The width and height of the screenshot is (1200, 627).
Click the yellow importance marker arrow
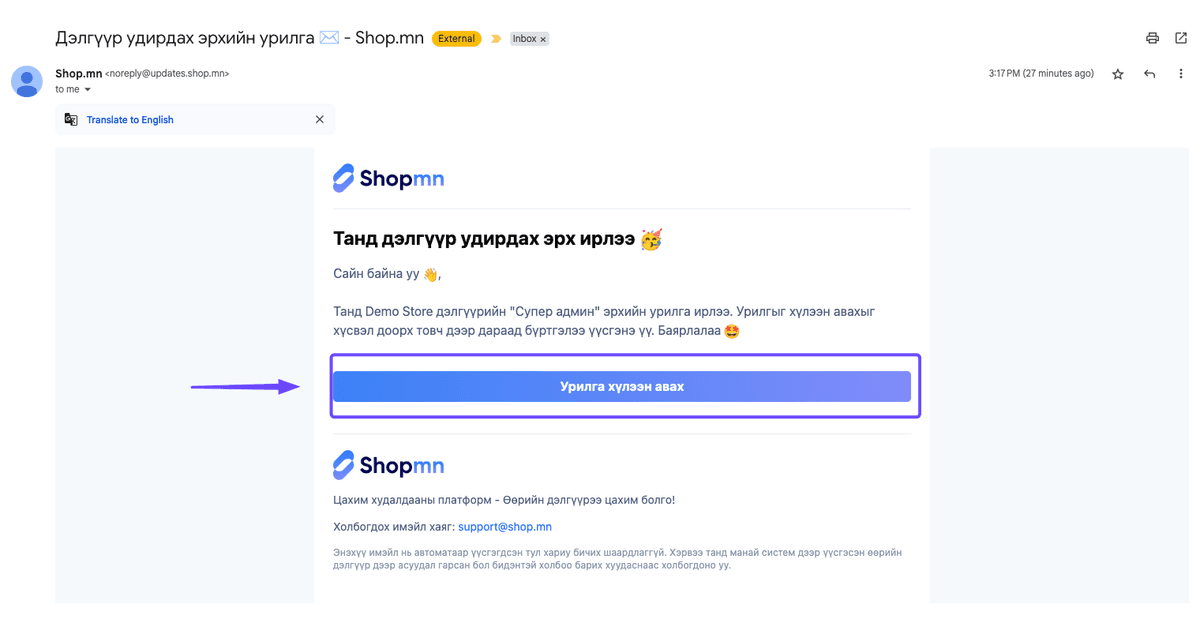click(x=496, y=39)
